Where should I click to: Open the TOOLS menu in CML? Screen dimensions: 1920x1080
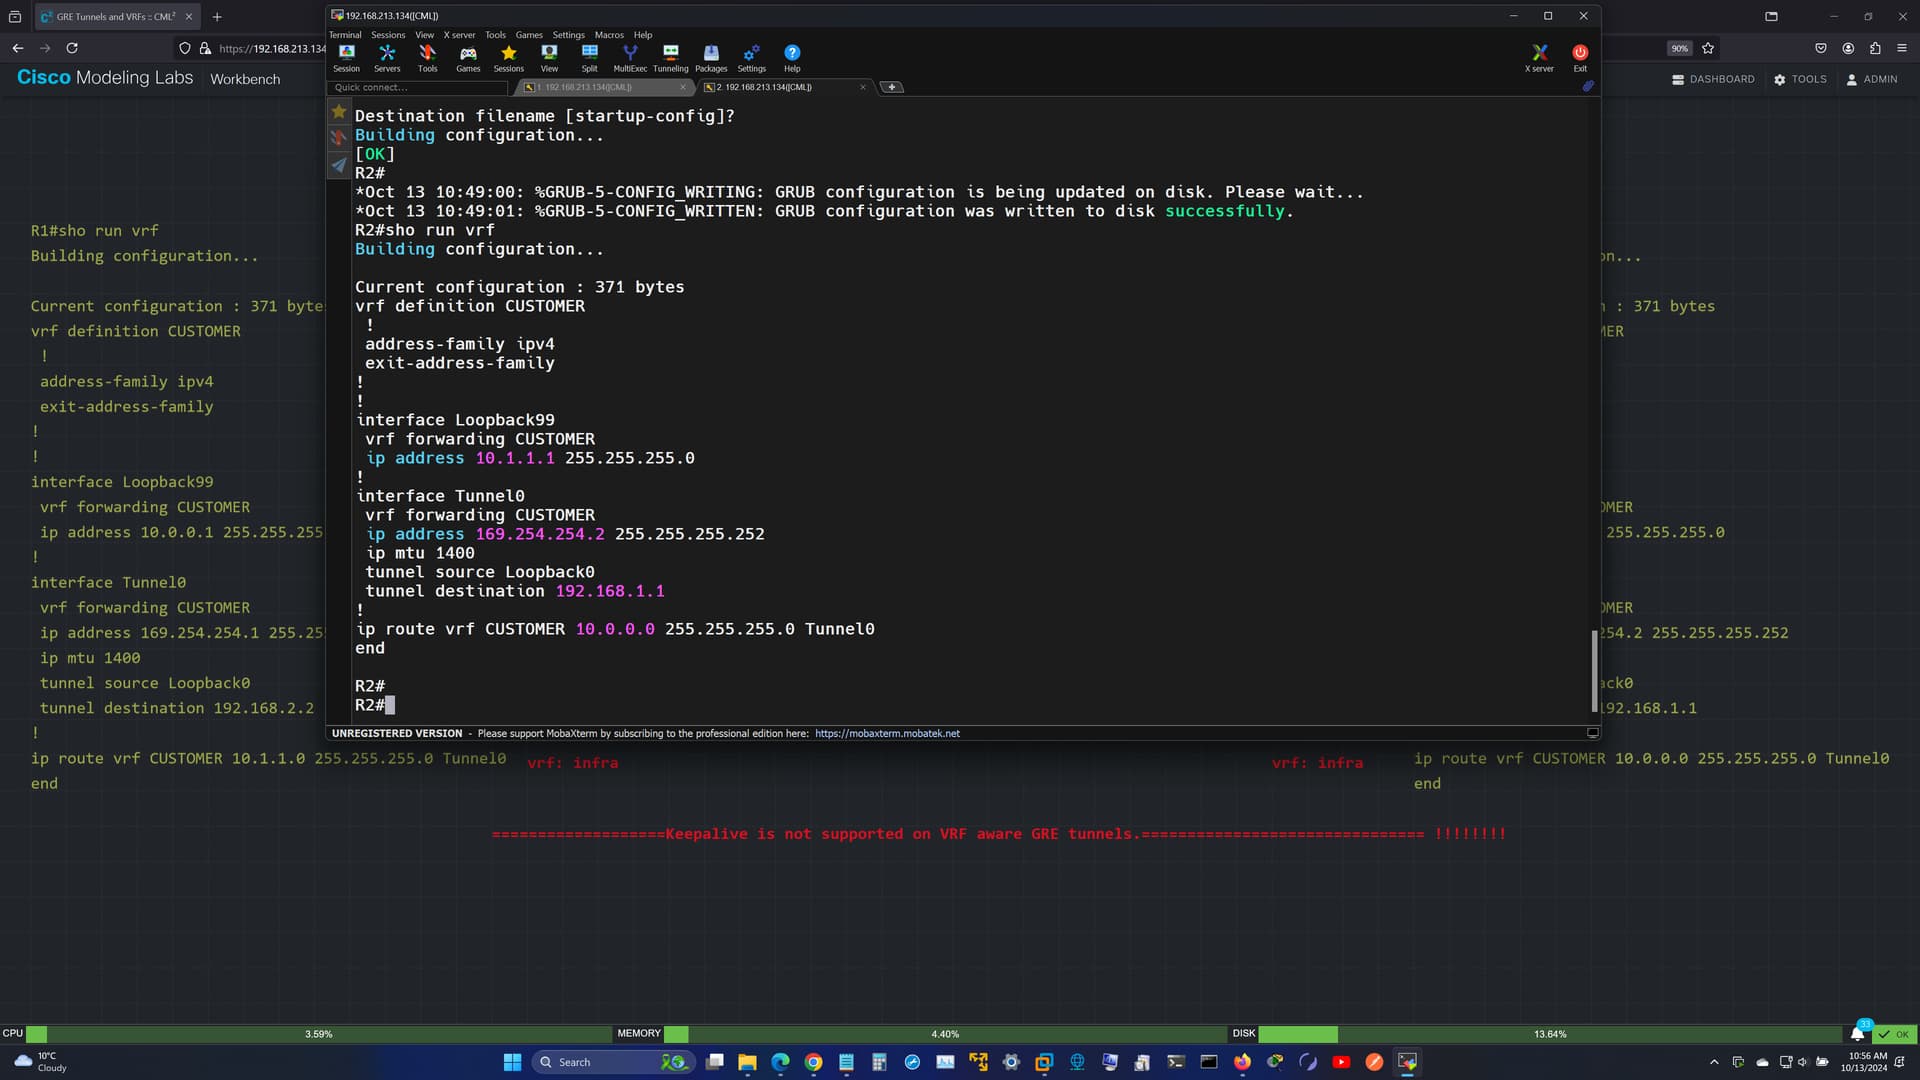click(x=1800, y=79)
